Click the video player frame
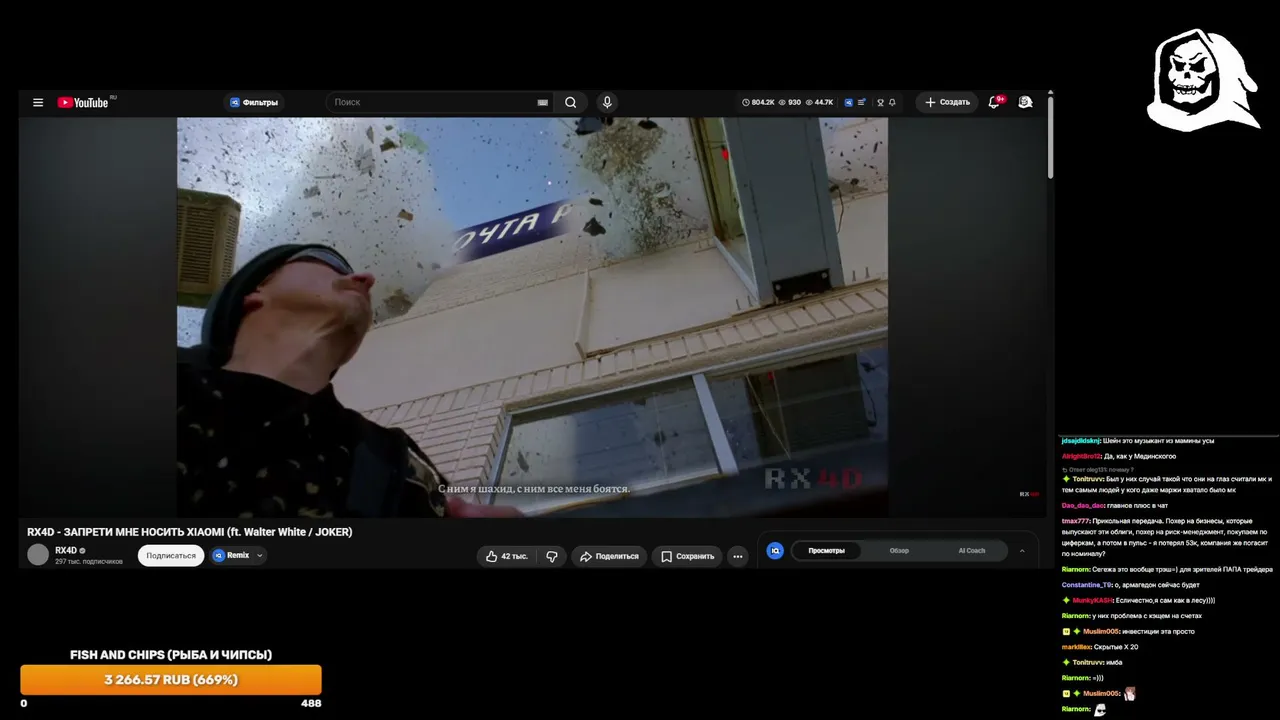The image size is (1280, 720). (x=532, y=317)
